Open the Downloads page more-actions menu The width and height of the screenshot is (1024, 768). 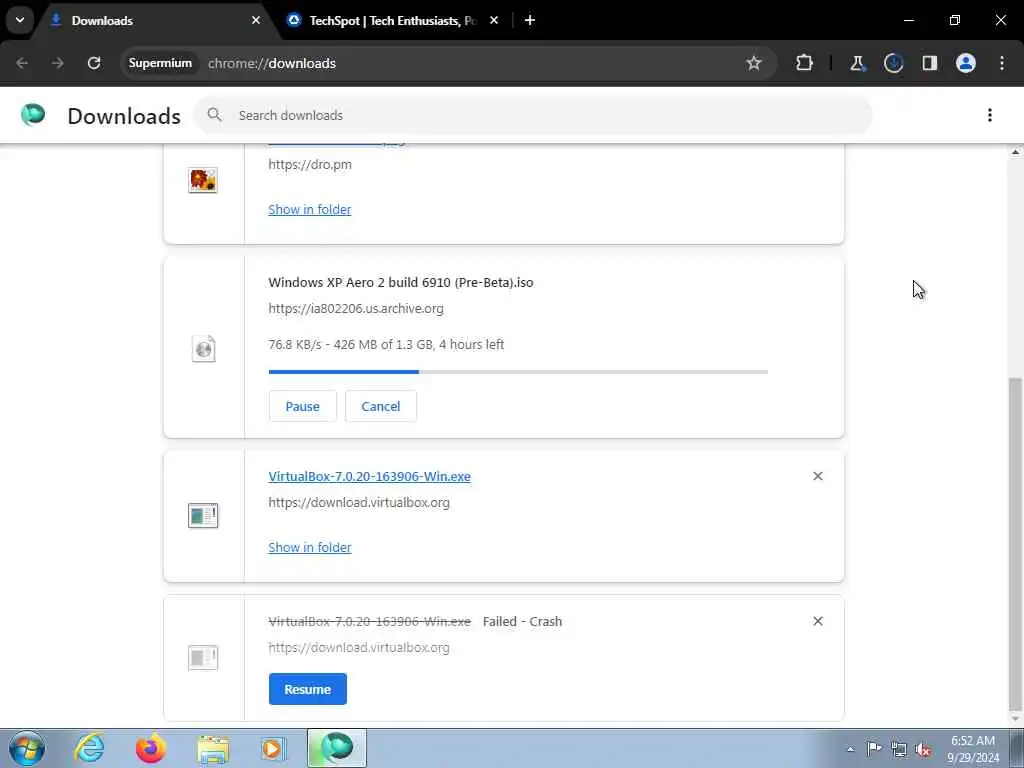point(989,116)
